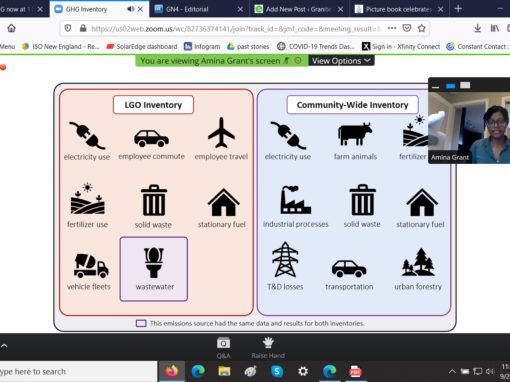Click the Firefox home icon
510x382 pixels.
pos(12,28)
